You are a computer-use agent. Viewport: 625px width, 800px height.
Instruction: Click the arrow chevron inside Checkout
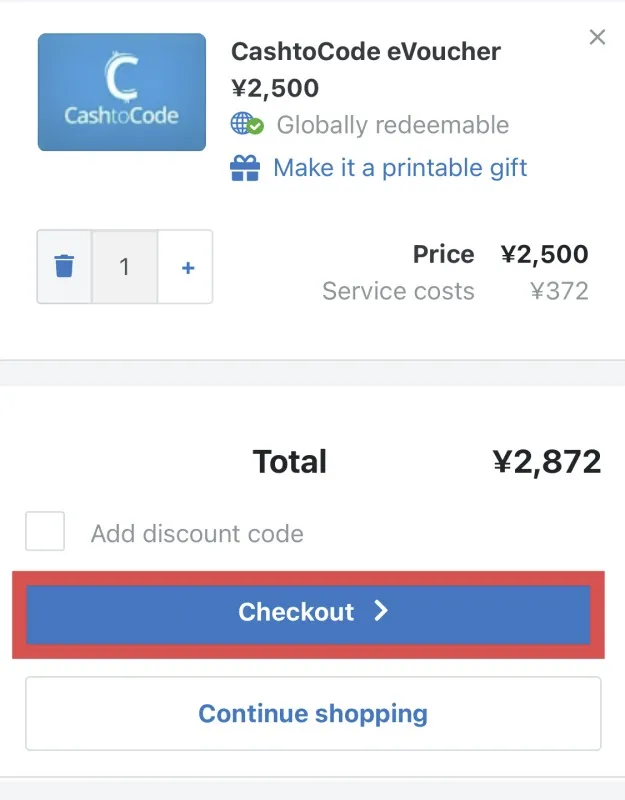pyautogui.click(x=380, y=611)
